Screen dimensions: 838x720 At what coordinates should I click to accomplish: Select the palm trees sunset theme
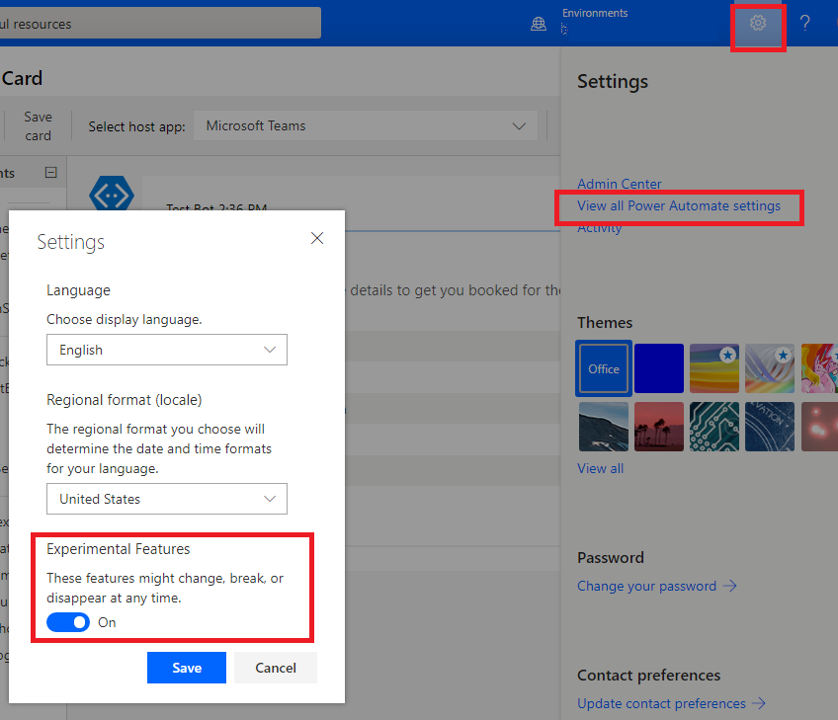pyautogui.click(x=659, y=427)
